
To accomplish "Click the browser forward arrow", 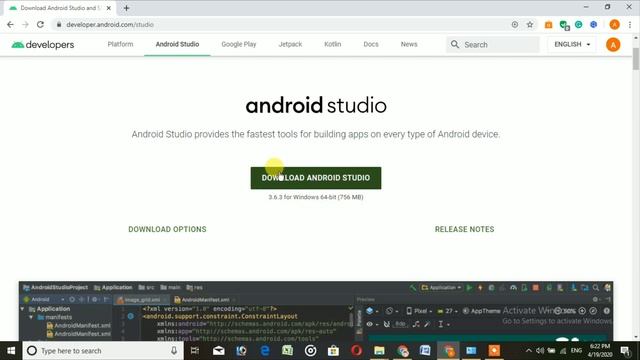I will pyautogui.click(x=25, y=24).
